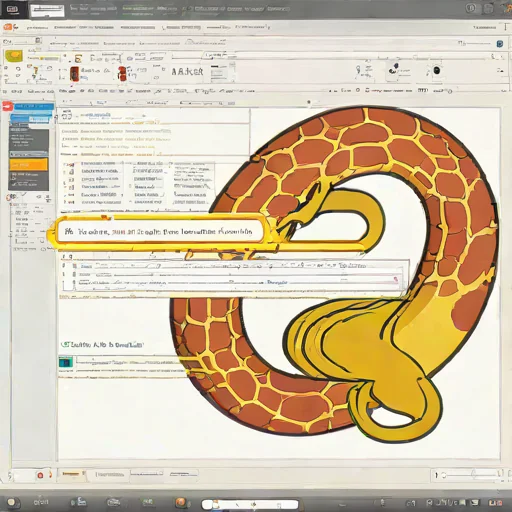Click the red tray icon at the taskbar's far right
Image resolution: width=512 pixels, height=512 pixels.
coord(499,502)
